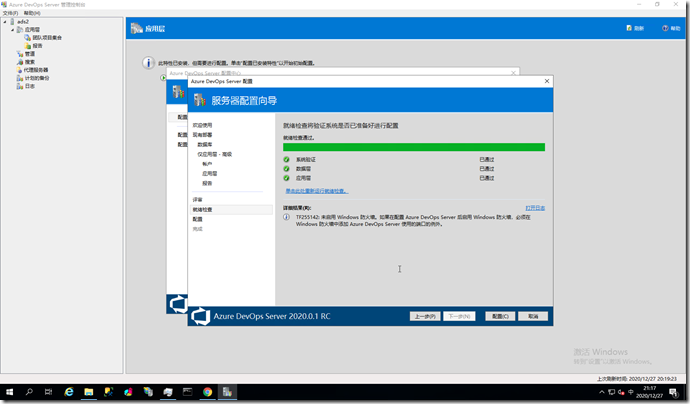Click the green check icon beside 系统验证
This screenshot has width=690, height=404.
pyautogui.click(x=286, y=159)
